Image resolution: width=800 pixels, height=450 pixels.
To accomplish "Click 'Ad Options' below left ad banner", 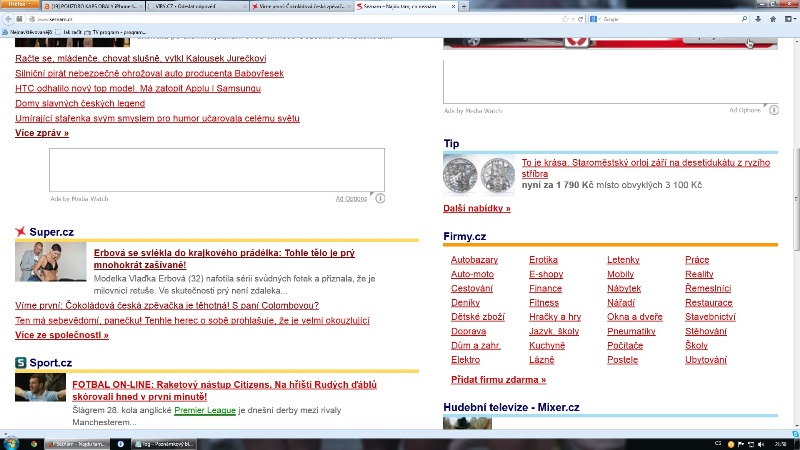I will 351,198.
